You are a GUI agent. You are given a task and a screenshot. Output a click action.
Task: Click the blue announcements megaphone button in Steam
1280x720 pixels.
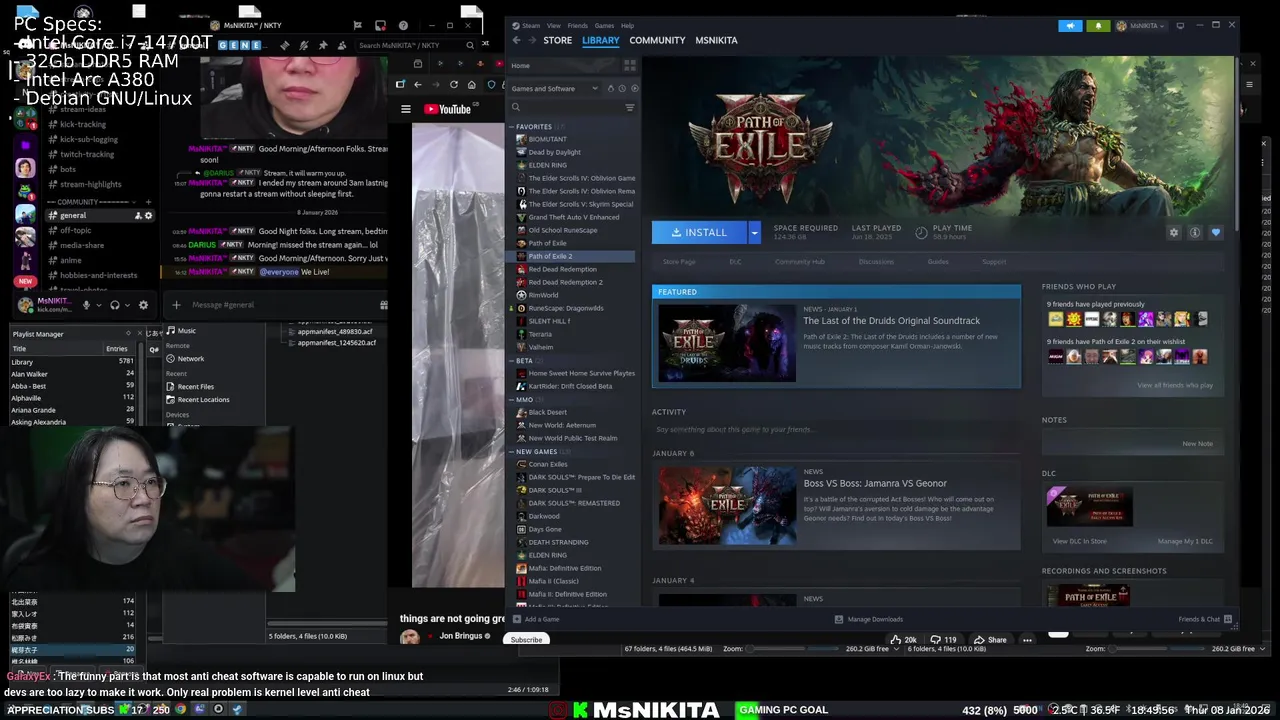tap(1070, 26)
